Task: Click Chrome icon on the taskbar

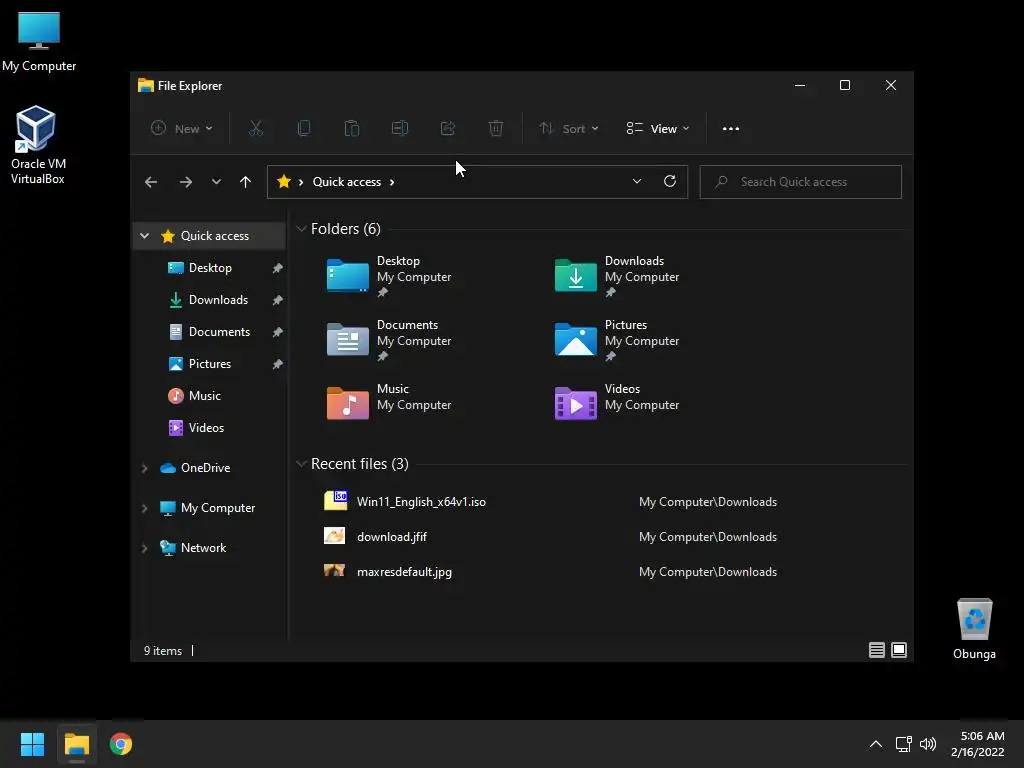Action: tap(121, 744)
